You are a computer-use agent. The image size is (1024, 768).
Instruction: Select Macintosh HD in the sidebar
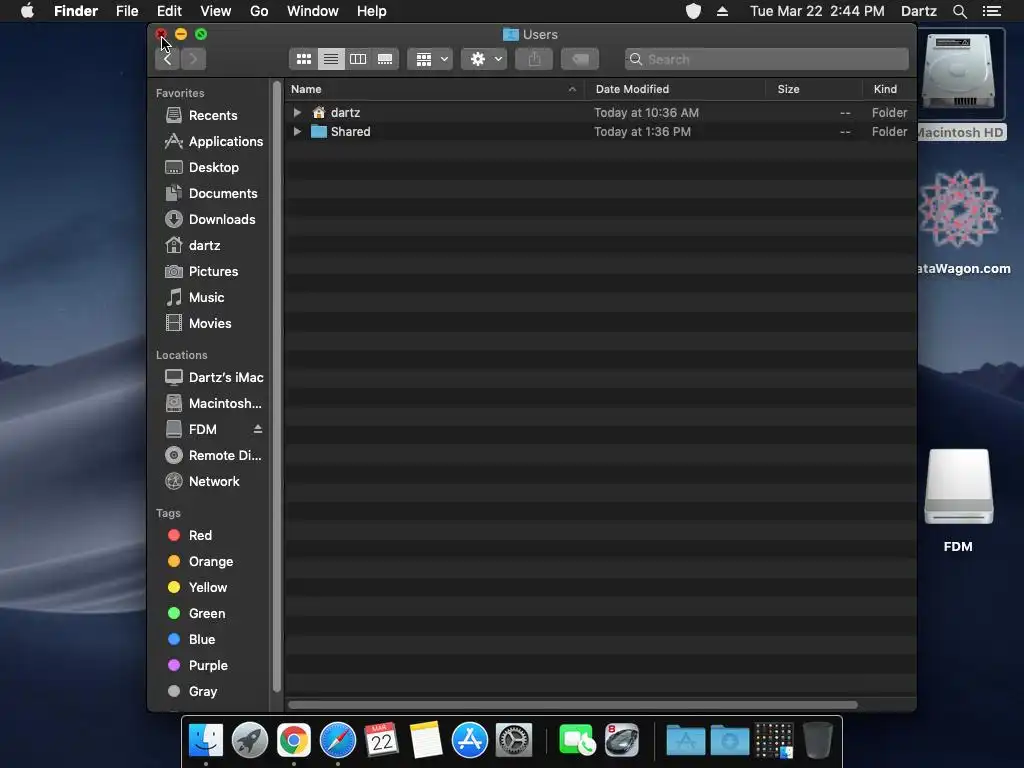click(214, 404)
